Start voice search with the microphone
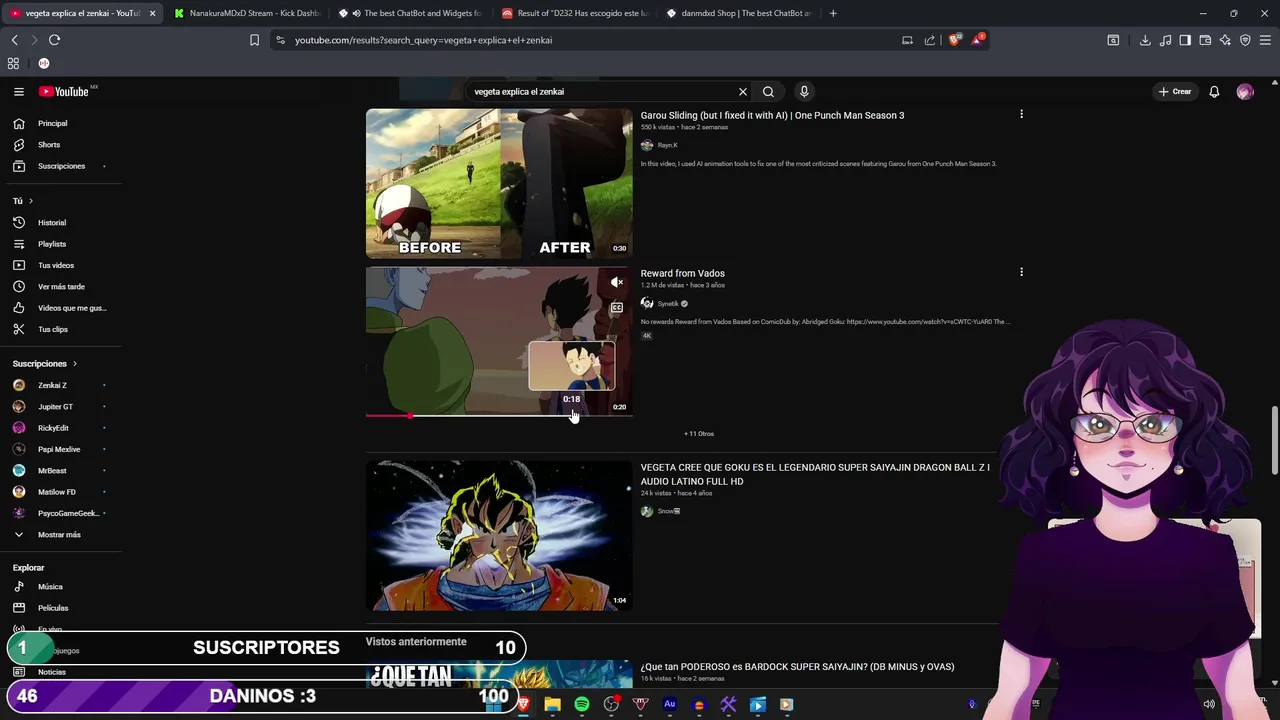1280x720 pixels. pyautogui.click(x=804, y=91)
